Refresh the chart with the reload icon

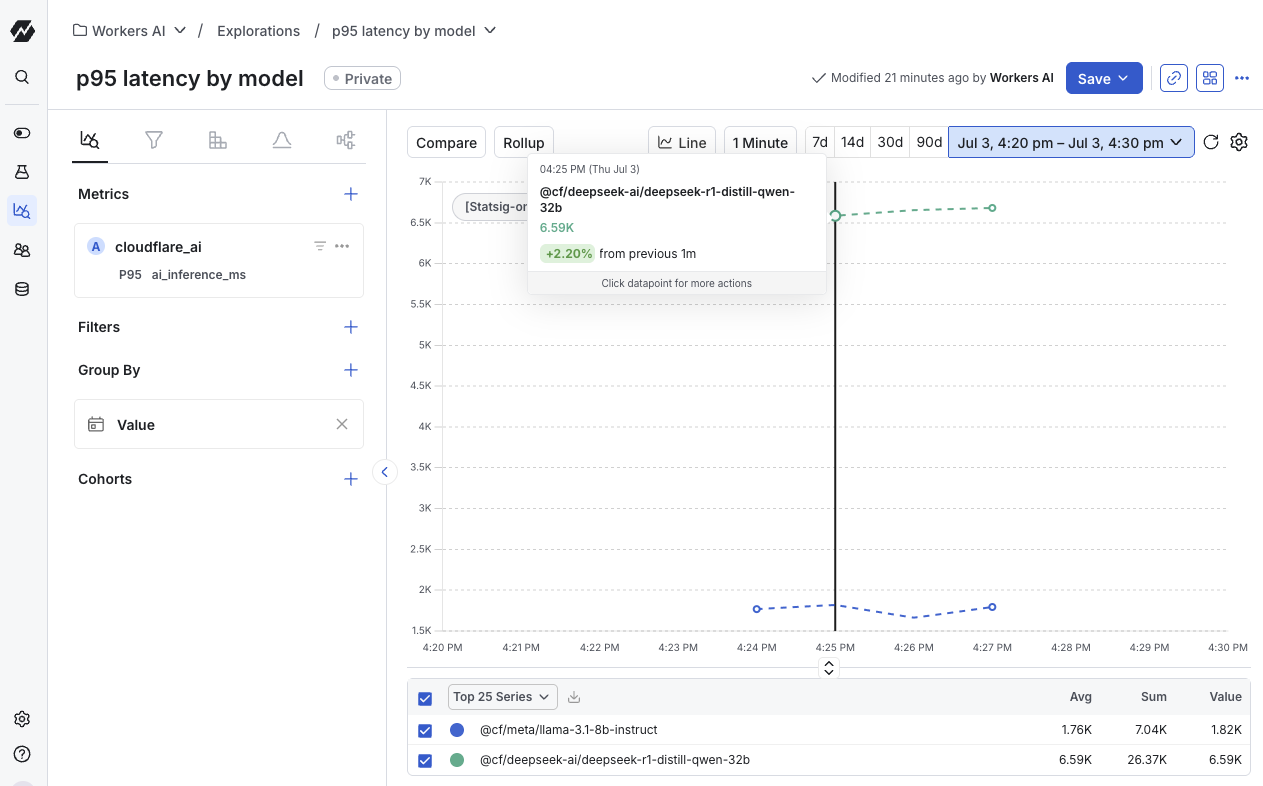1211,142
